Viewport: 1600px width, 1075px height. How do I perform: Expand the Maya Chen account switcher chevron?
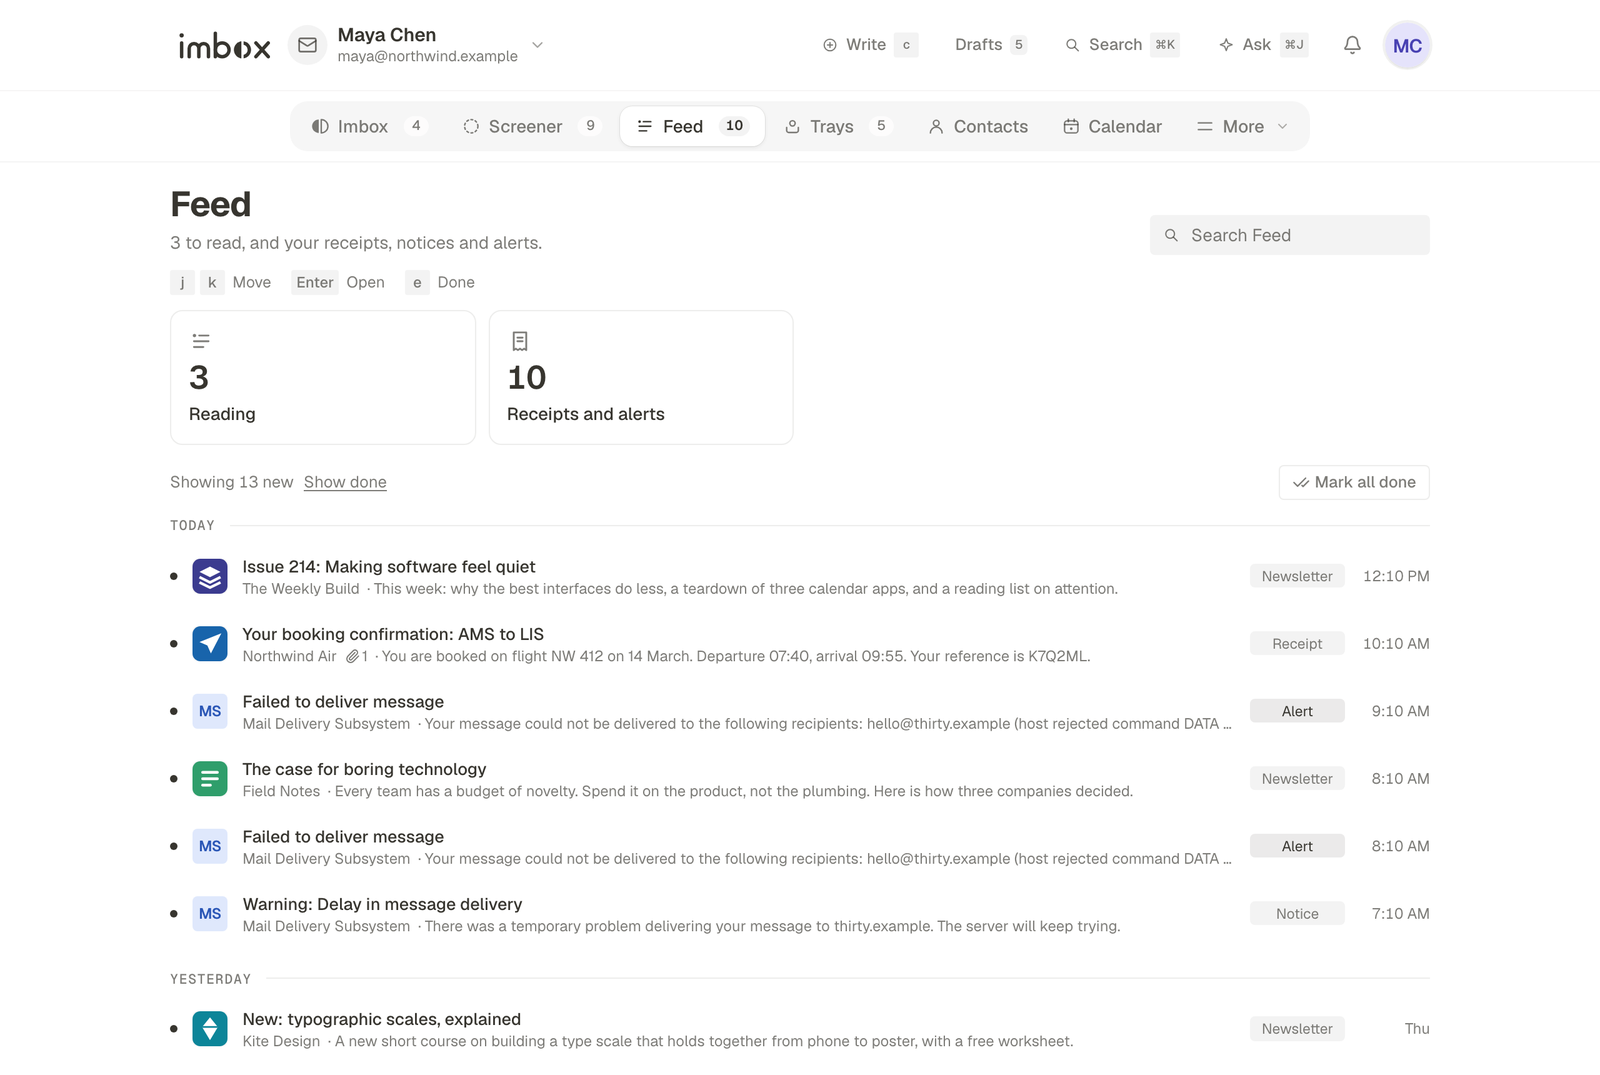click(537, 45)
